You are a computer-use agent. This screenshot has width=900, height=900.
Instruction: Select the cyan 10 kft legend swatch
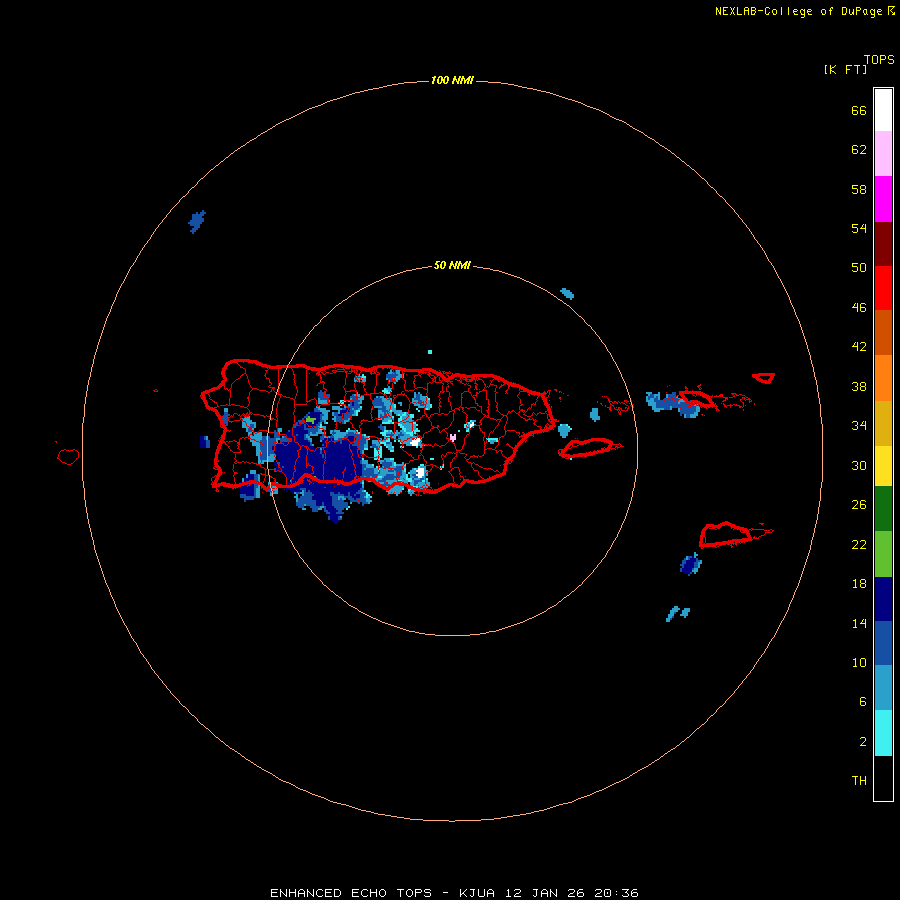pyautogui.click(x=883, y=733)
